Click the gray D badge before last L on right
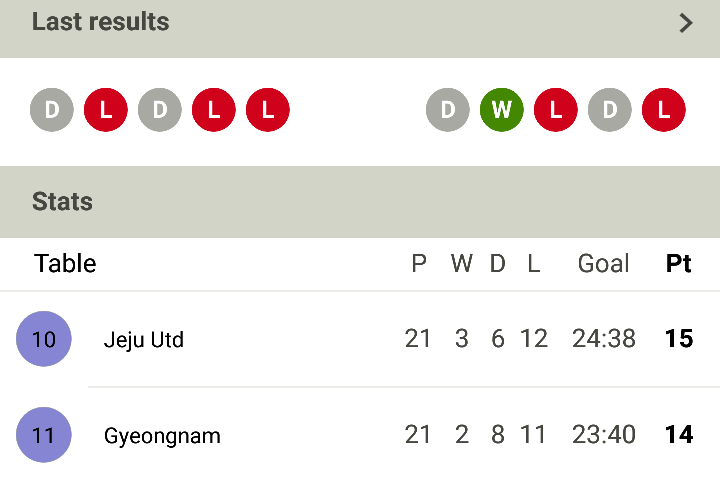Screen dimensions: 720x477 609,110
